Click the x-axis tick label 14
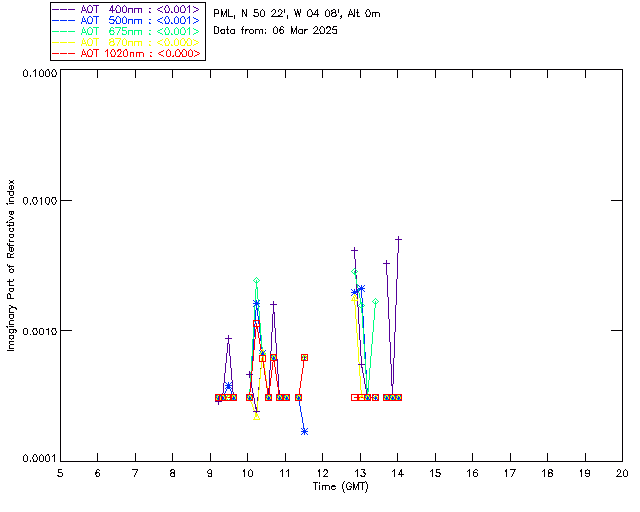The image size is (640, 512). 398,473
